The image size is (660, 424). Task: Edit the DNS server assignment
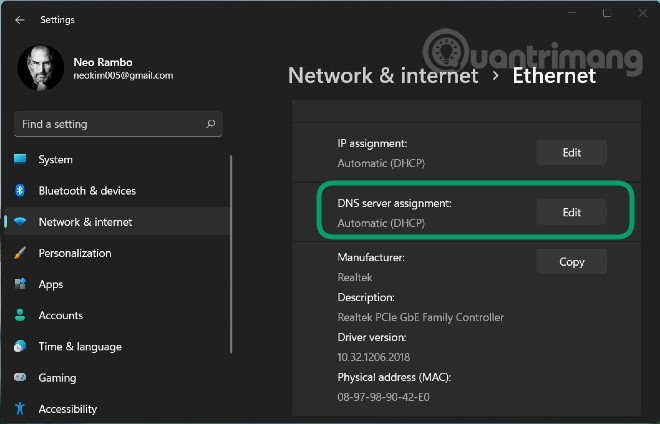571,212
